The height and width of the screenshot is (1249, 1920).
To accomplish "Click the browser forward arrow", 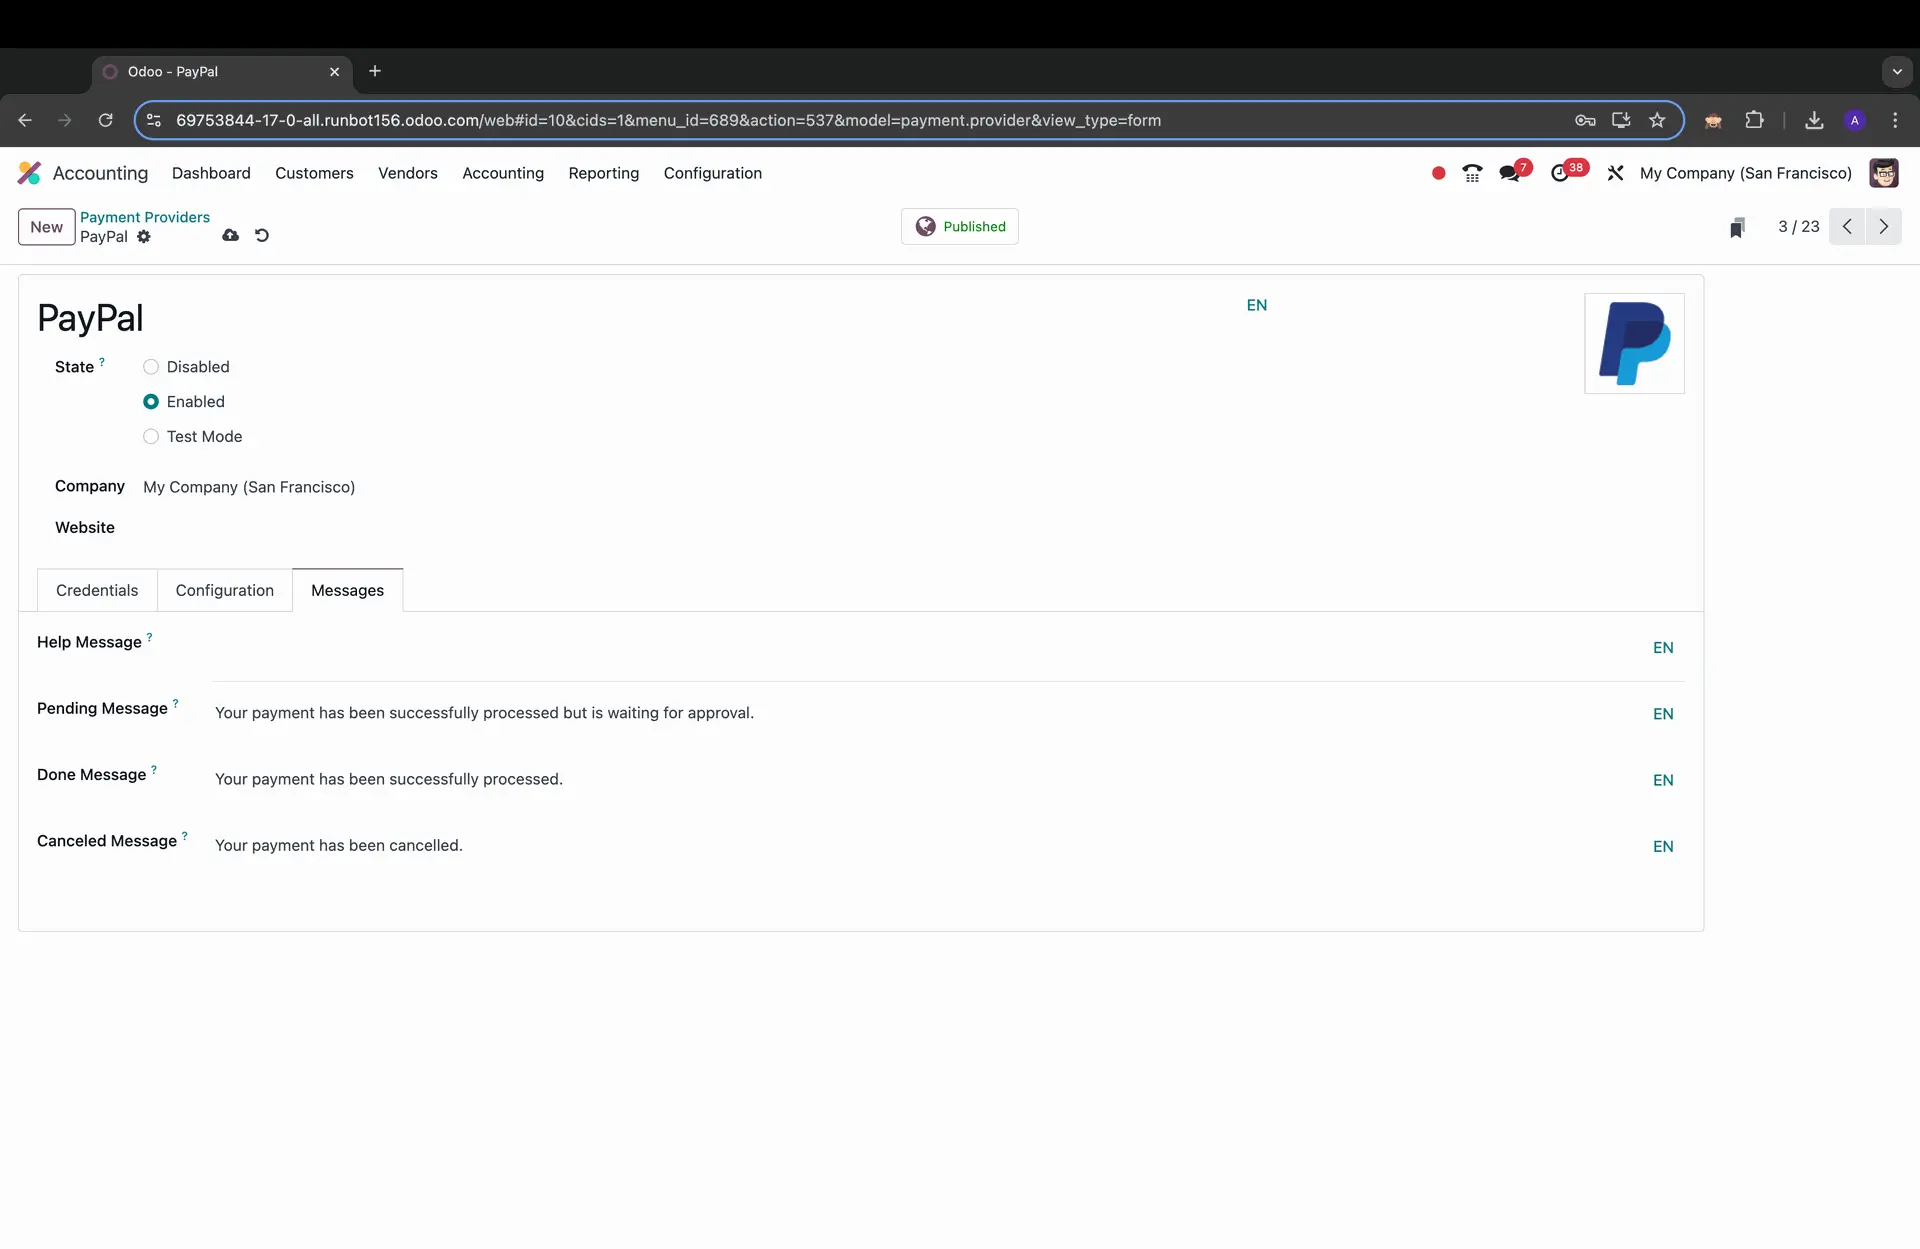I will 65,120.
